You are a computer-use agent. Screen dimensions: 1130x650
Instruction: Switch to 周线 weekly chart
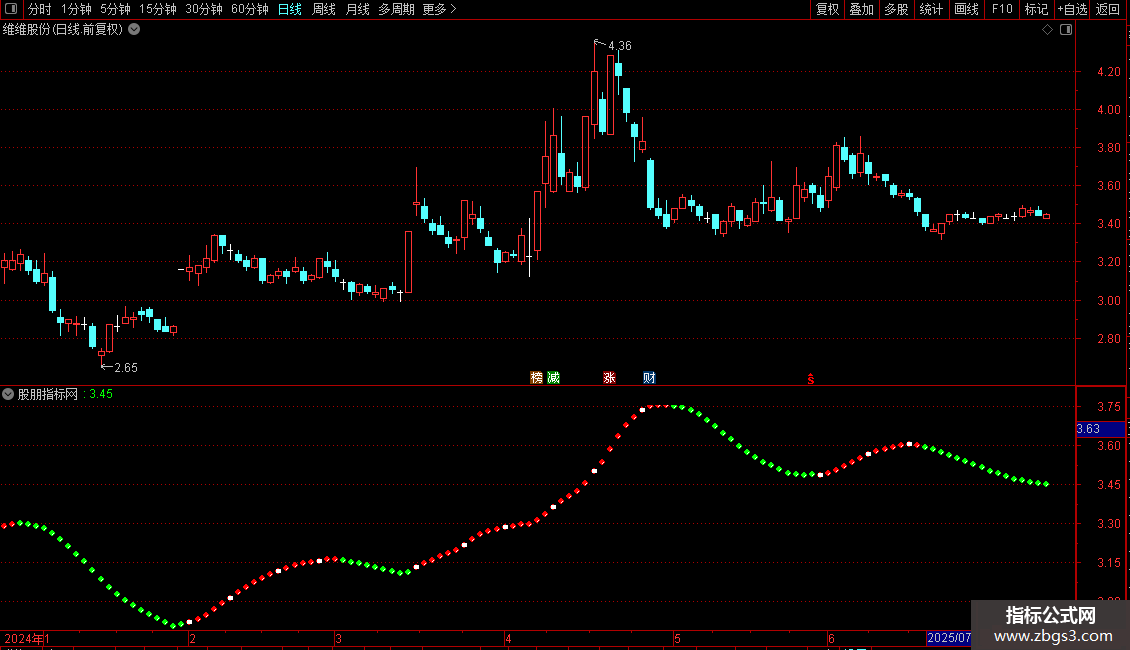point(324,9)
